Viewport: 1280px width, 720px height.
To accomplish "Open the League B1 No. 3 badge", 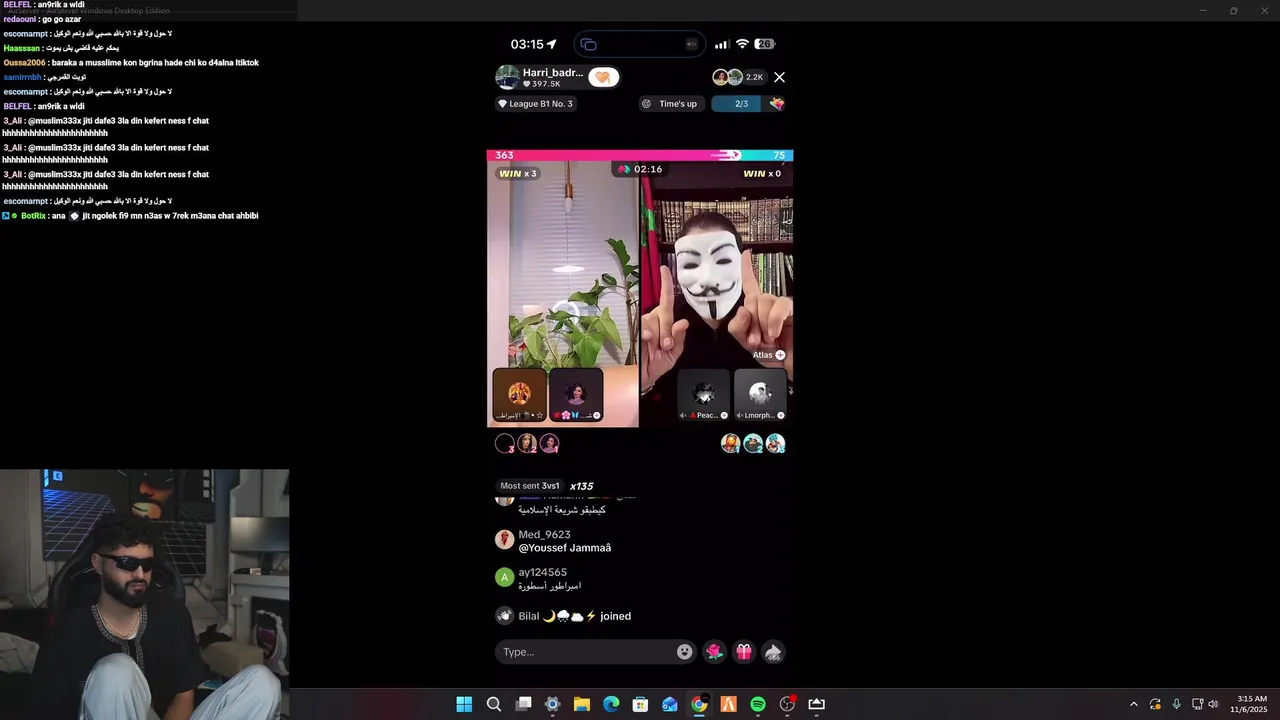I will coord(536,104).
